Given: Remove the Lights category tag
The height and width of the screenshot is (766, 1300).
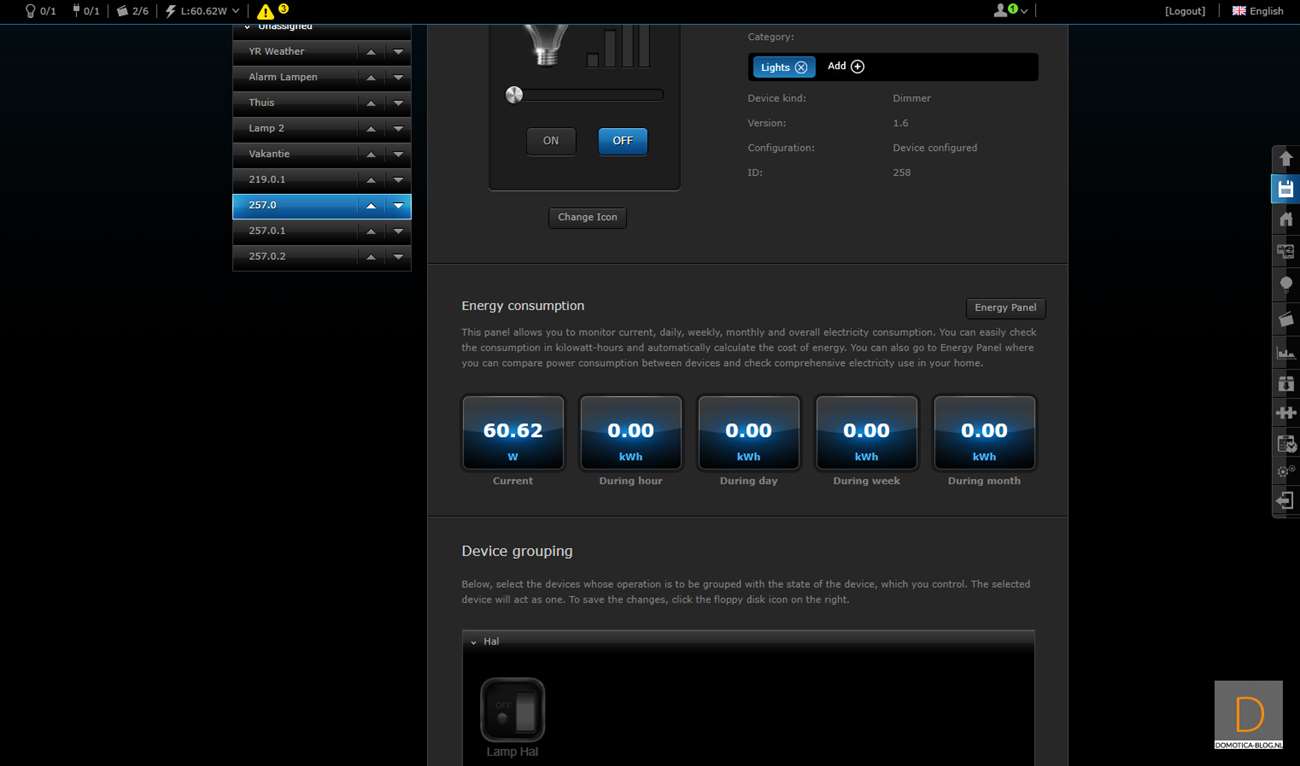Looking at the screenshot, I should coord(801,67).
